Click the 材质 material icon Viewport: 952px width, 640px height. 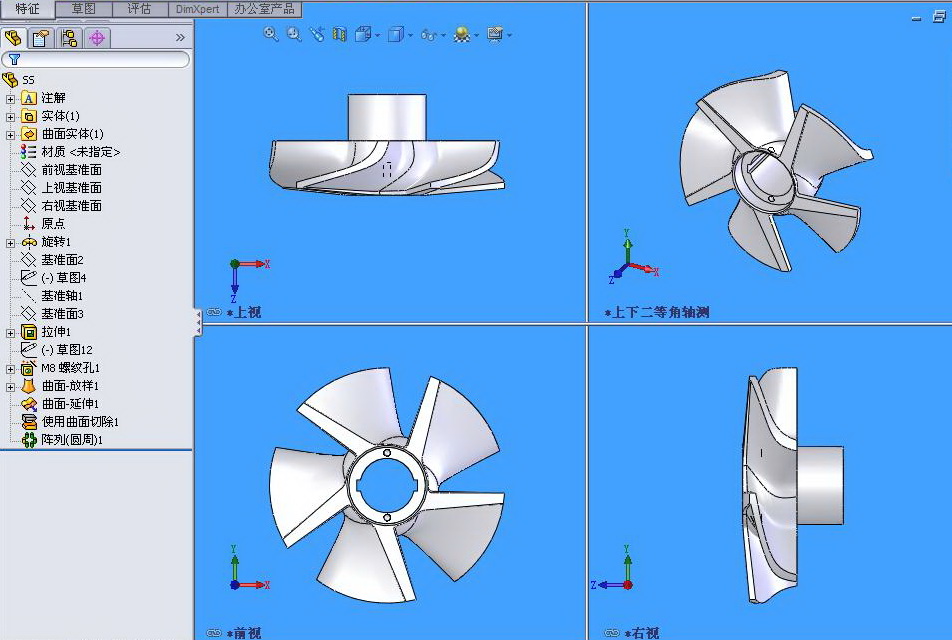29,152
